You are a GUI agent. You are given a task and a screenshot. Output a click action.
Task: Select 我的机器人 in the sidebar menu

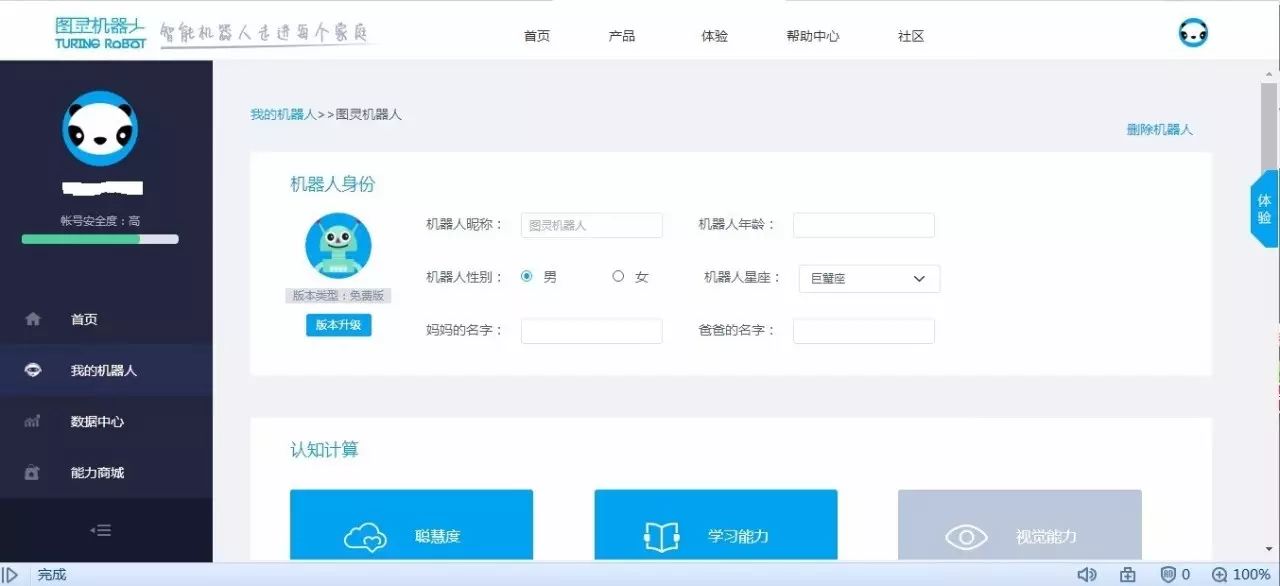coord(106,370)
